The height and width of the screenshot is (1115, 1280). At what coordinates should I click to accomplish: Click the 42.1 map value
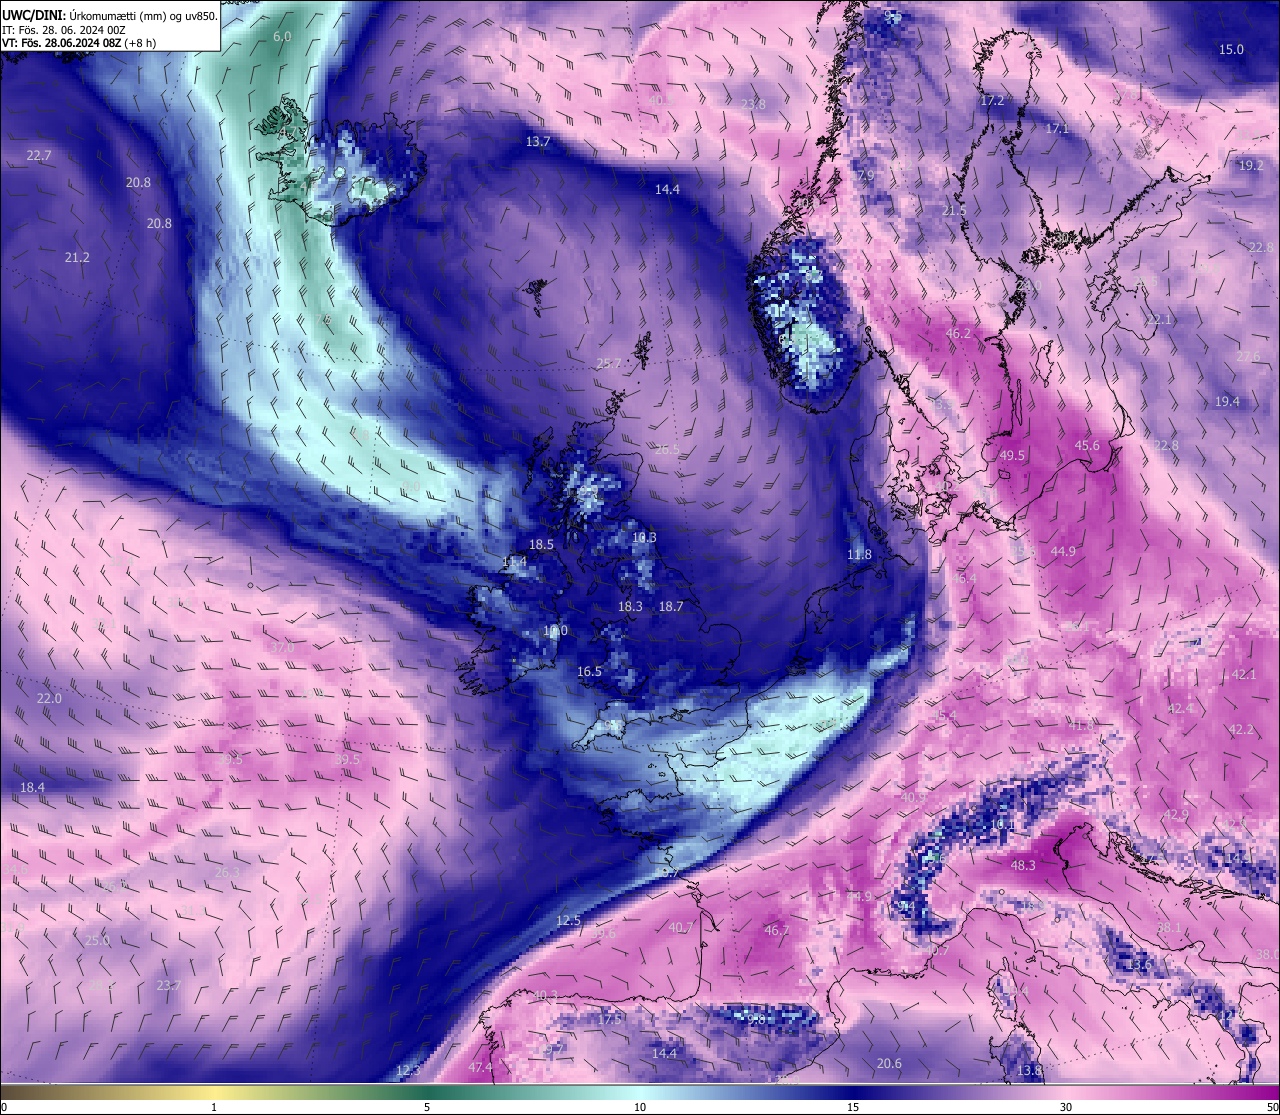(x=1243, y=675)
